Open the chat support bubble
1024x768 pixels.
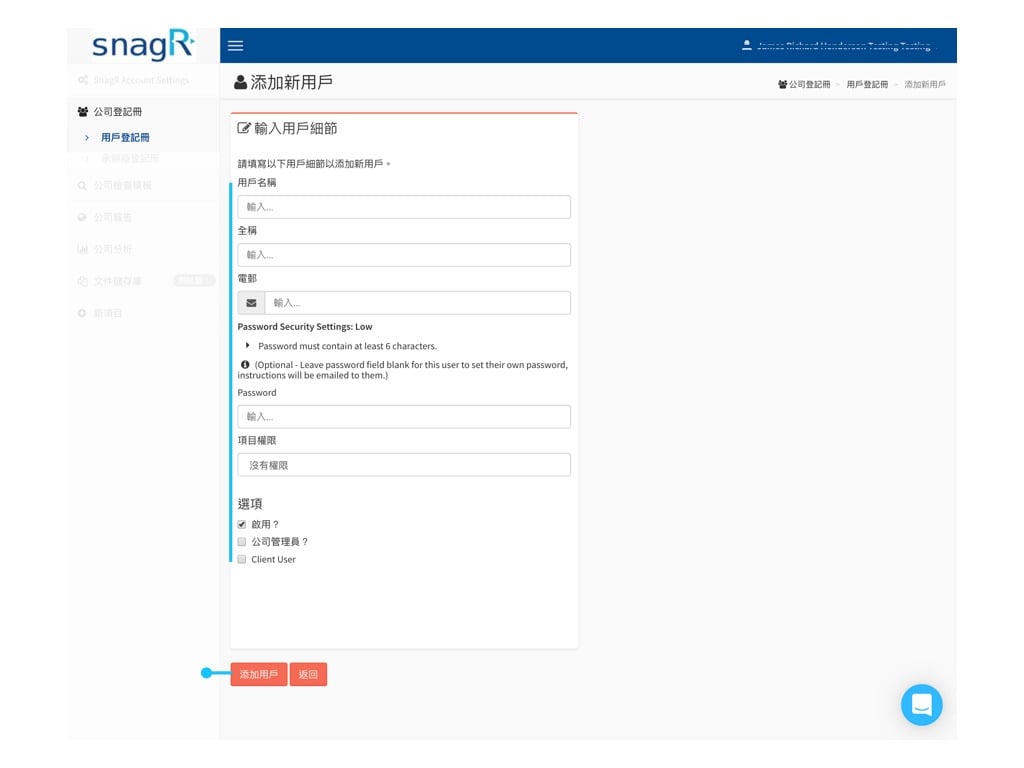click(921, 704)
